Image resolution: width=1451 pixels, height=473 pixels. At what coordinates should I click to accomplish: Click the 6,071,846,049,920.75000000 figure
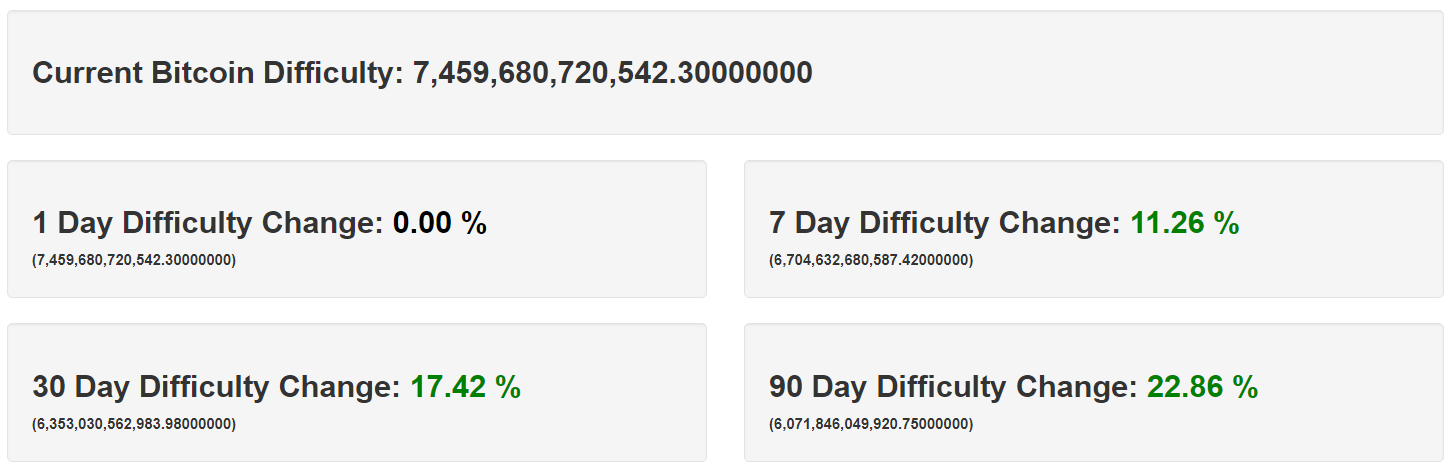click(x=871, y=424)
